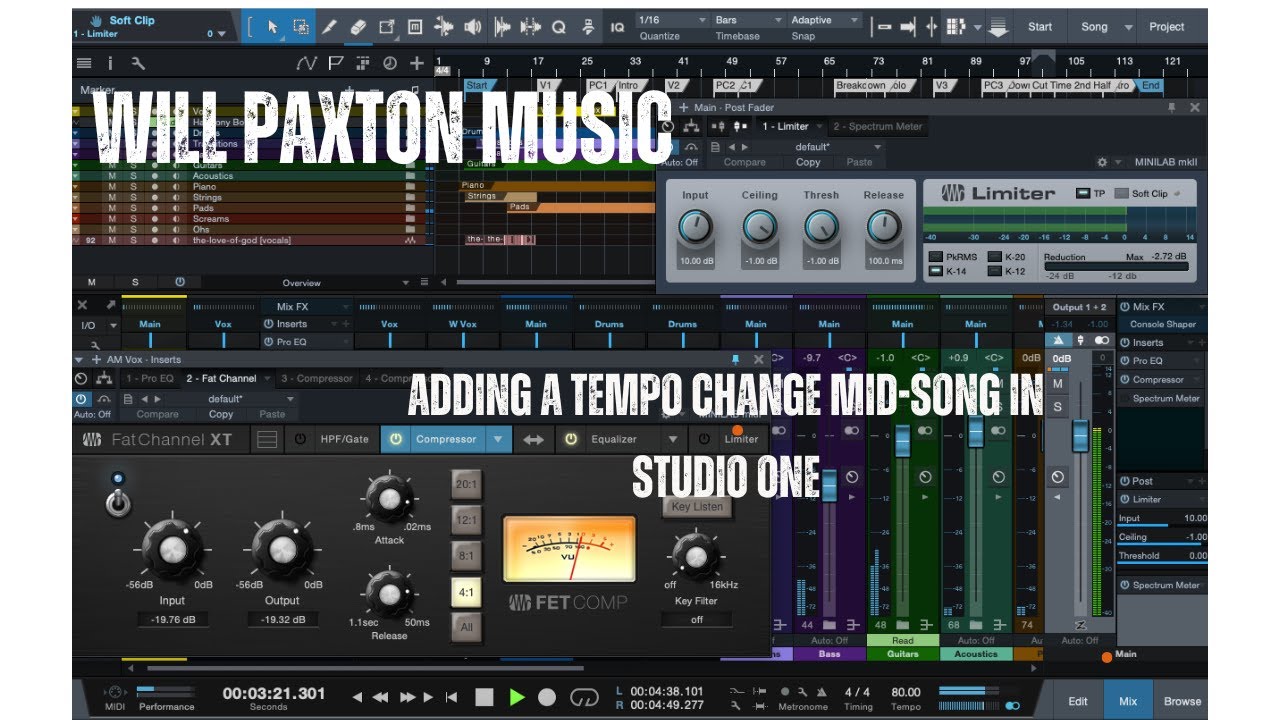
Task: Switch to 3 - Compressor insert tab
Action: [316, 379]
